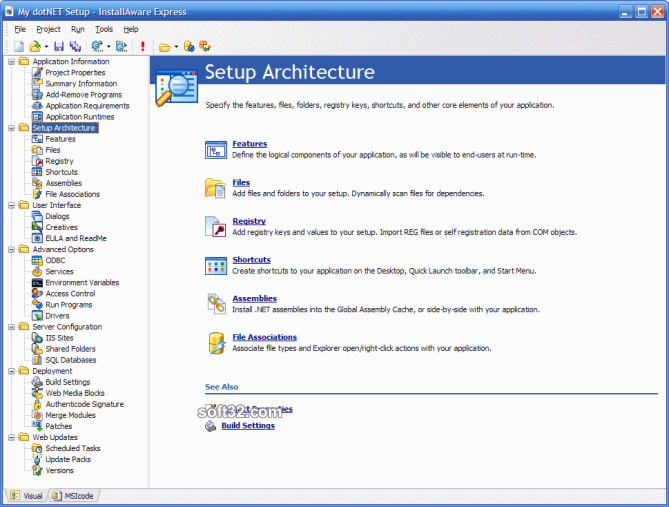Click the Build Settings printer icon under See Also
The image size is (669, 507).
(211, 426)
